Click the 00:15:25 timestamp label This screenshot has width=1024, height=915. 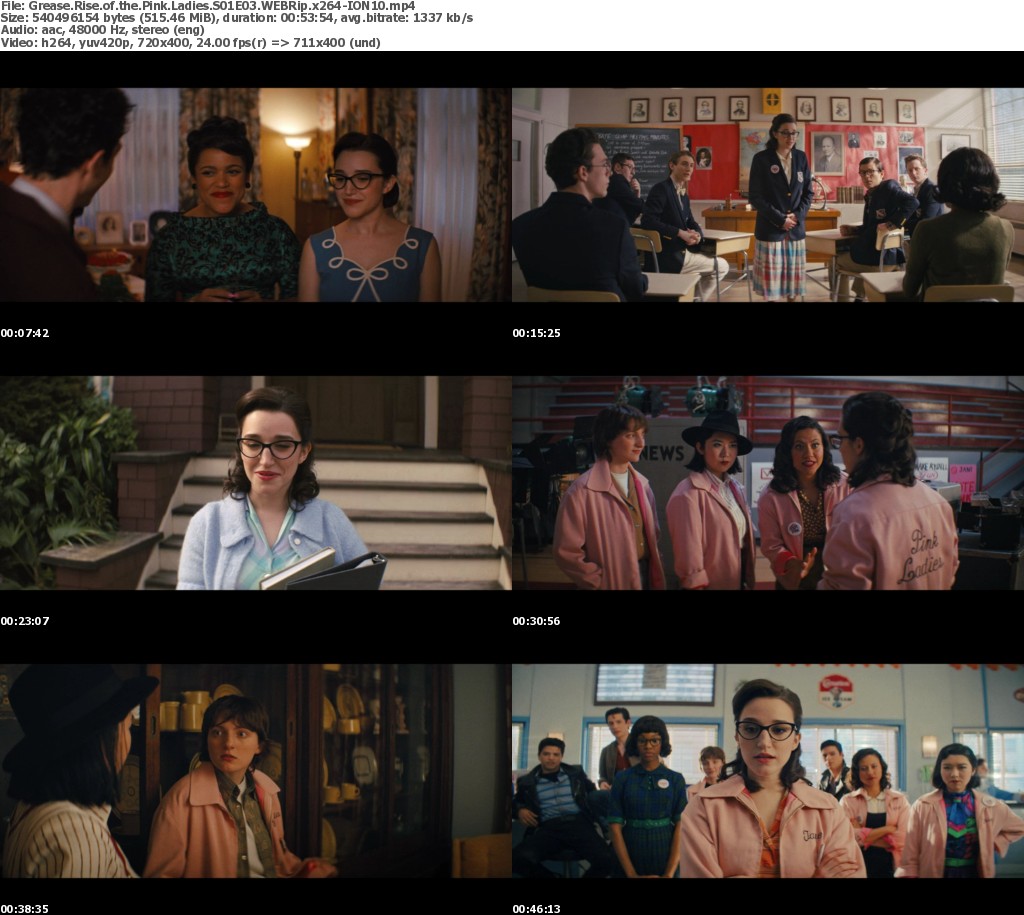click(536, 333)
